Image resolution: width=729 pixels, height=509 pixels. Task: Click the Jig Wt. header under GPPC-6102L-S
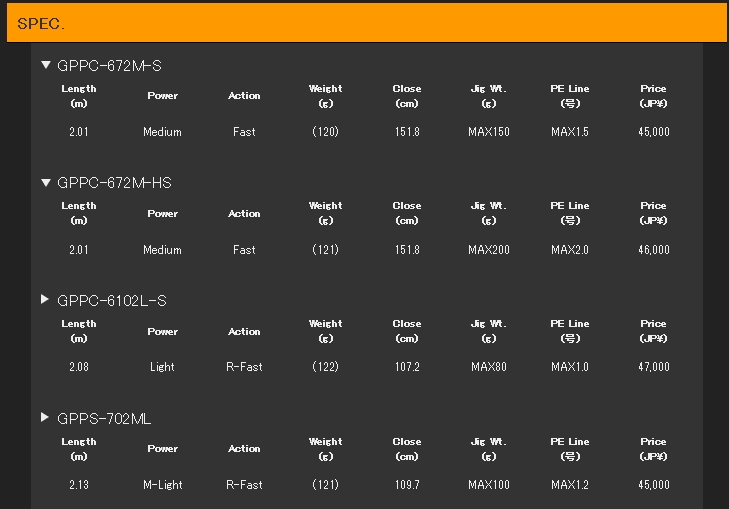489,331
